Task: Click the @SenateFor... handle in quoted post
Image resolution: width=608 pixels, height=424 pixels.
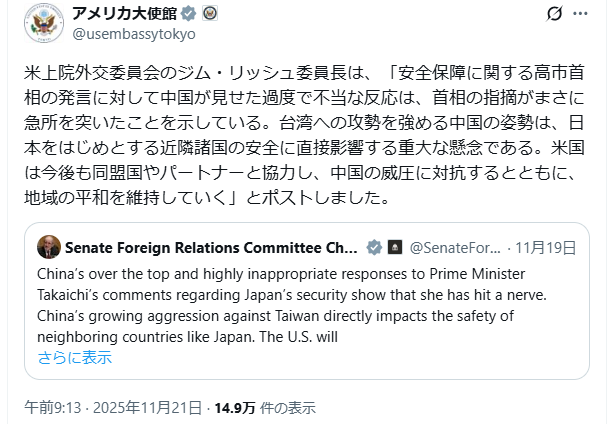Action: pos(454,247)
